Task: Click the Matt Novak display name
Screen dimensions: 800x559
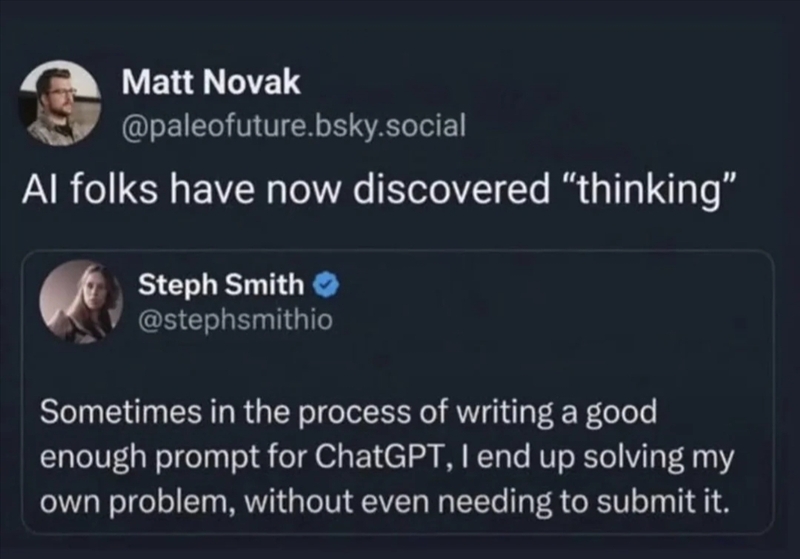Action: (x=210, y=84)
